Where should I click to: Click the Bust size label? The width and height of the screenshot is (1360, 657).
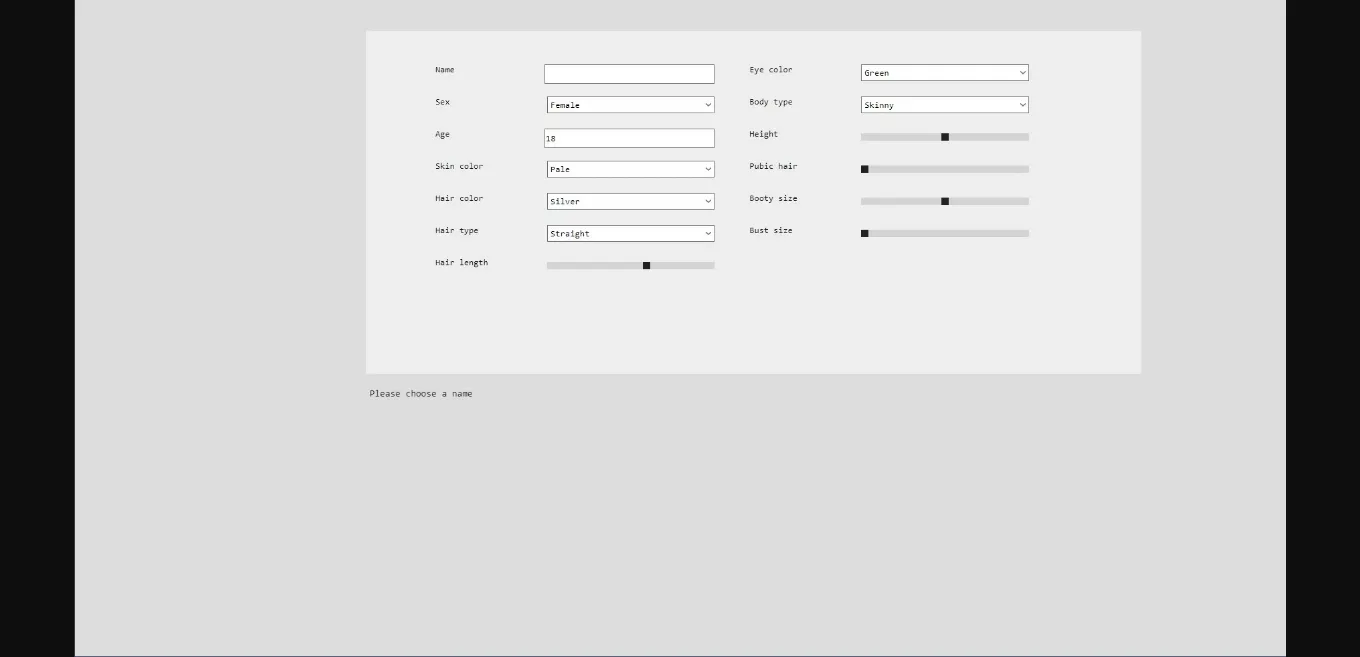pyautogui.click(x=770, y=230)
